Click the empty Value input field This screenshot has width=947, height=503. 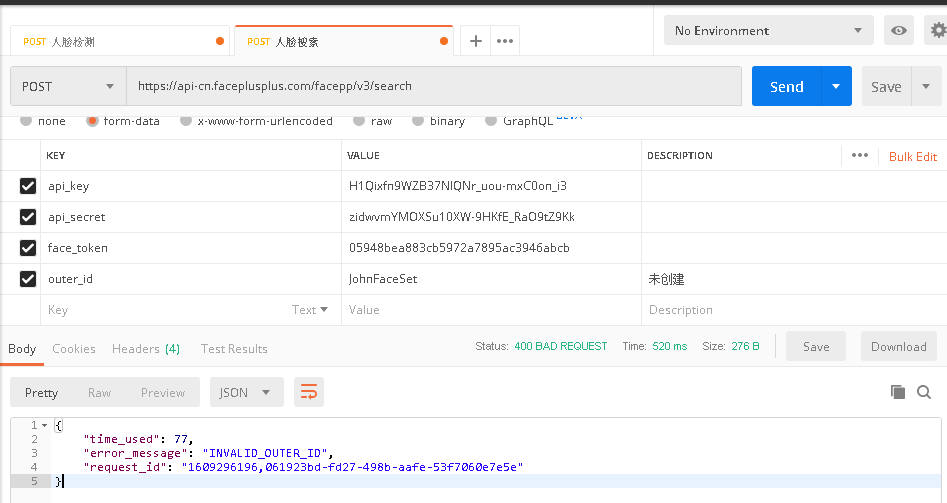(491, 310)
